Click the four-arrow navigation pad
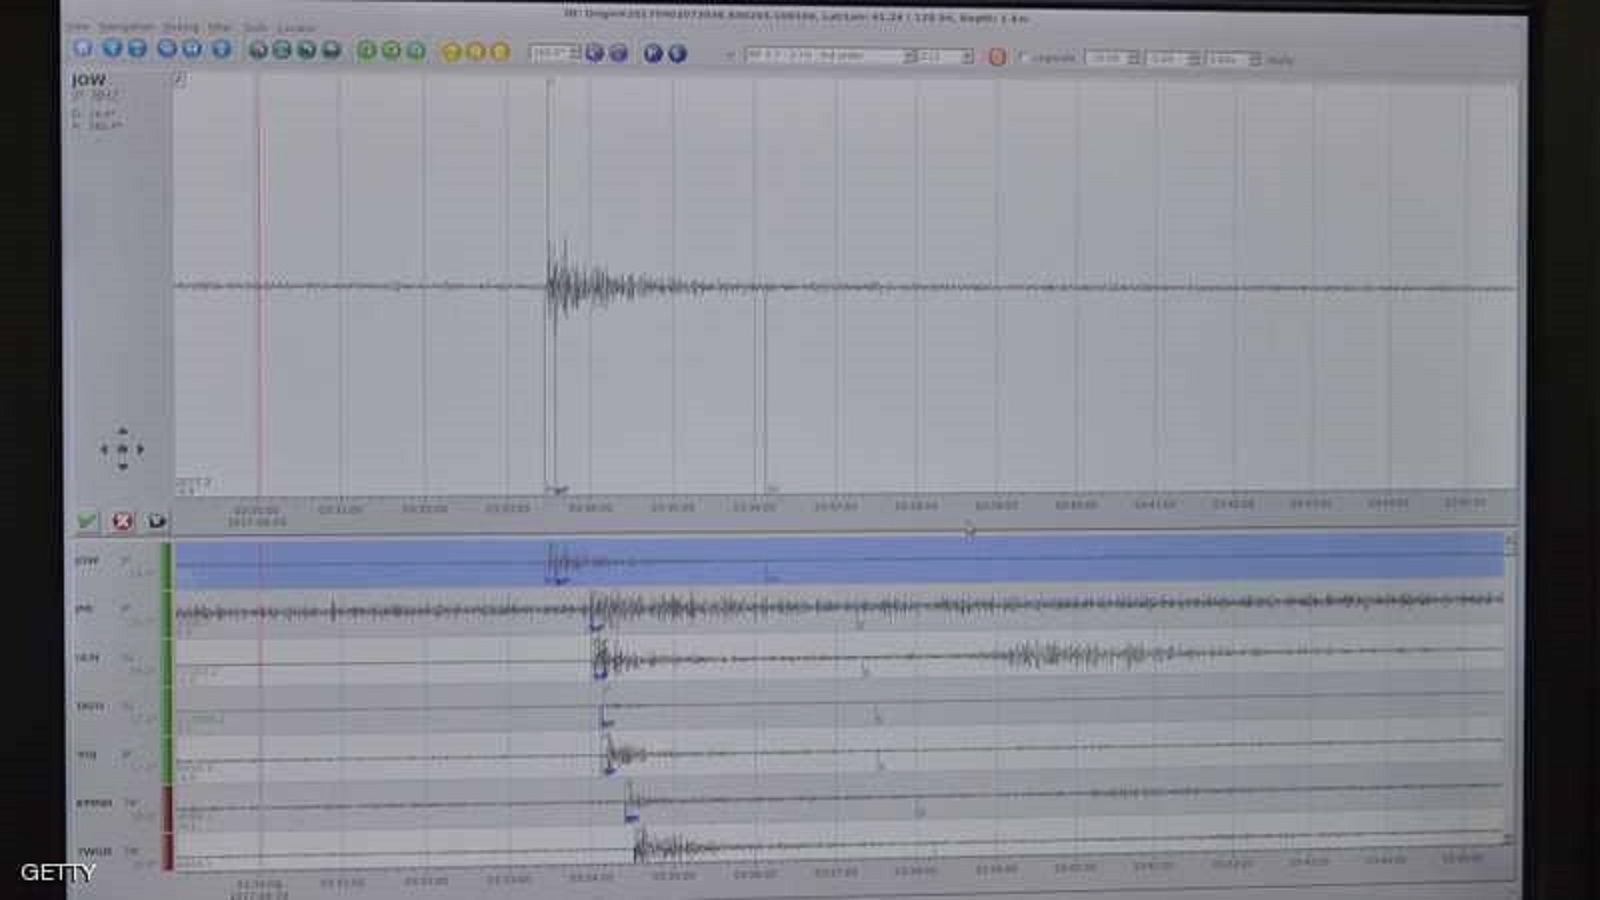The height and width of the screenshot is (900, 1600). click(122, 449)
